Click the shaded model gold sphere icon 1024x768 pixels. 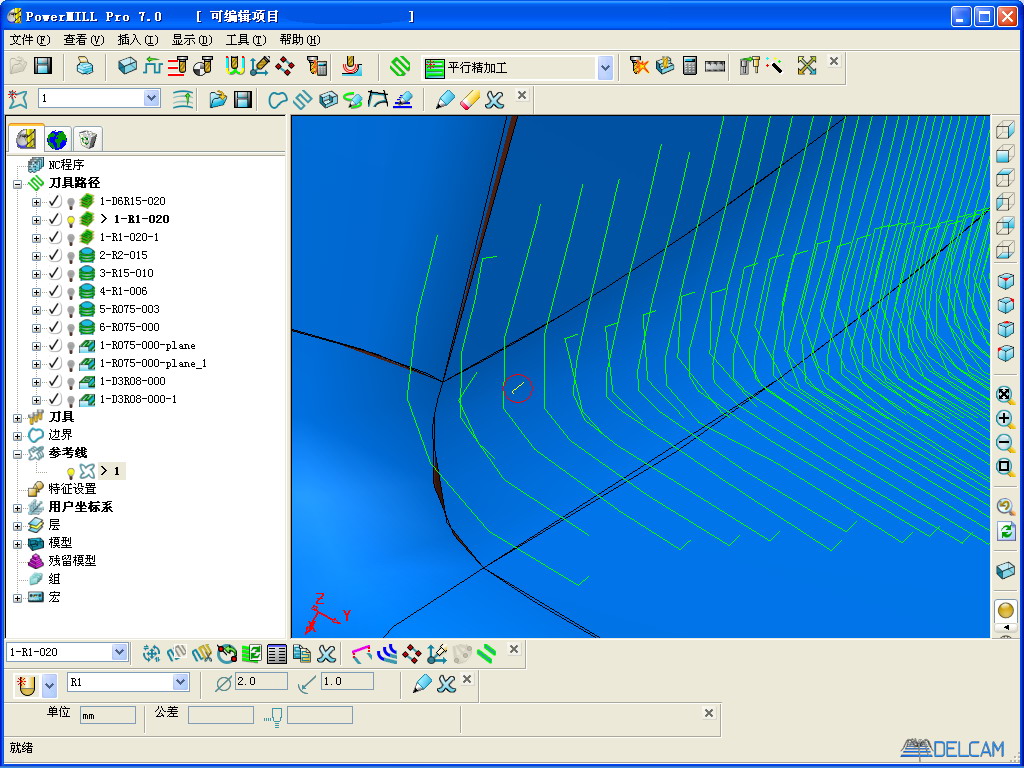(x=1006, y=611)
